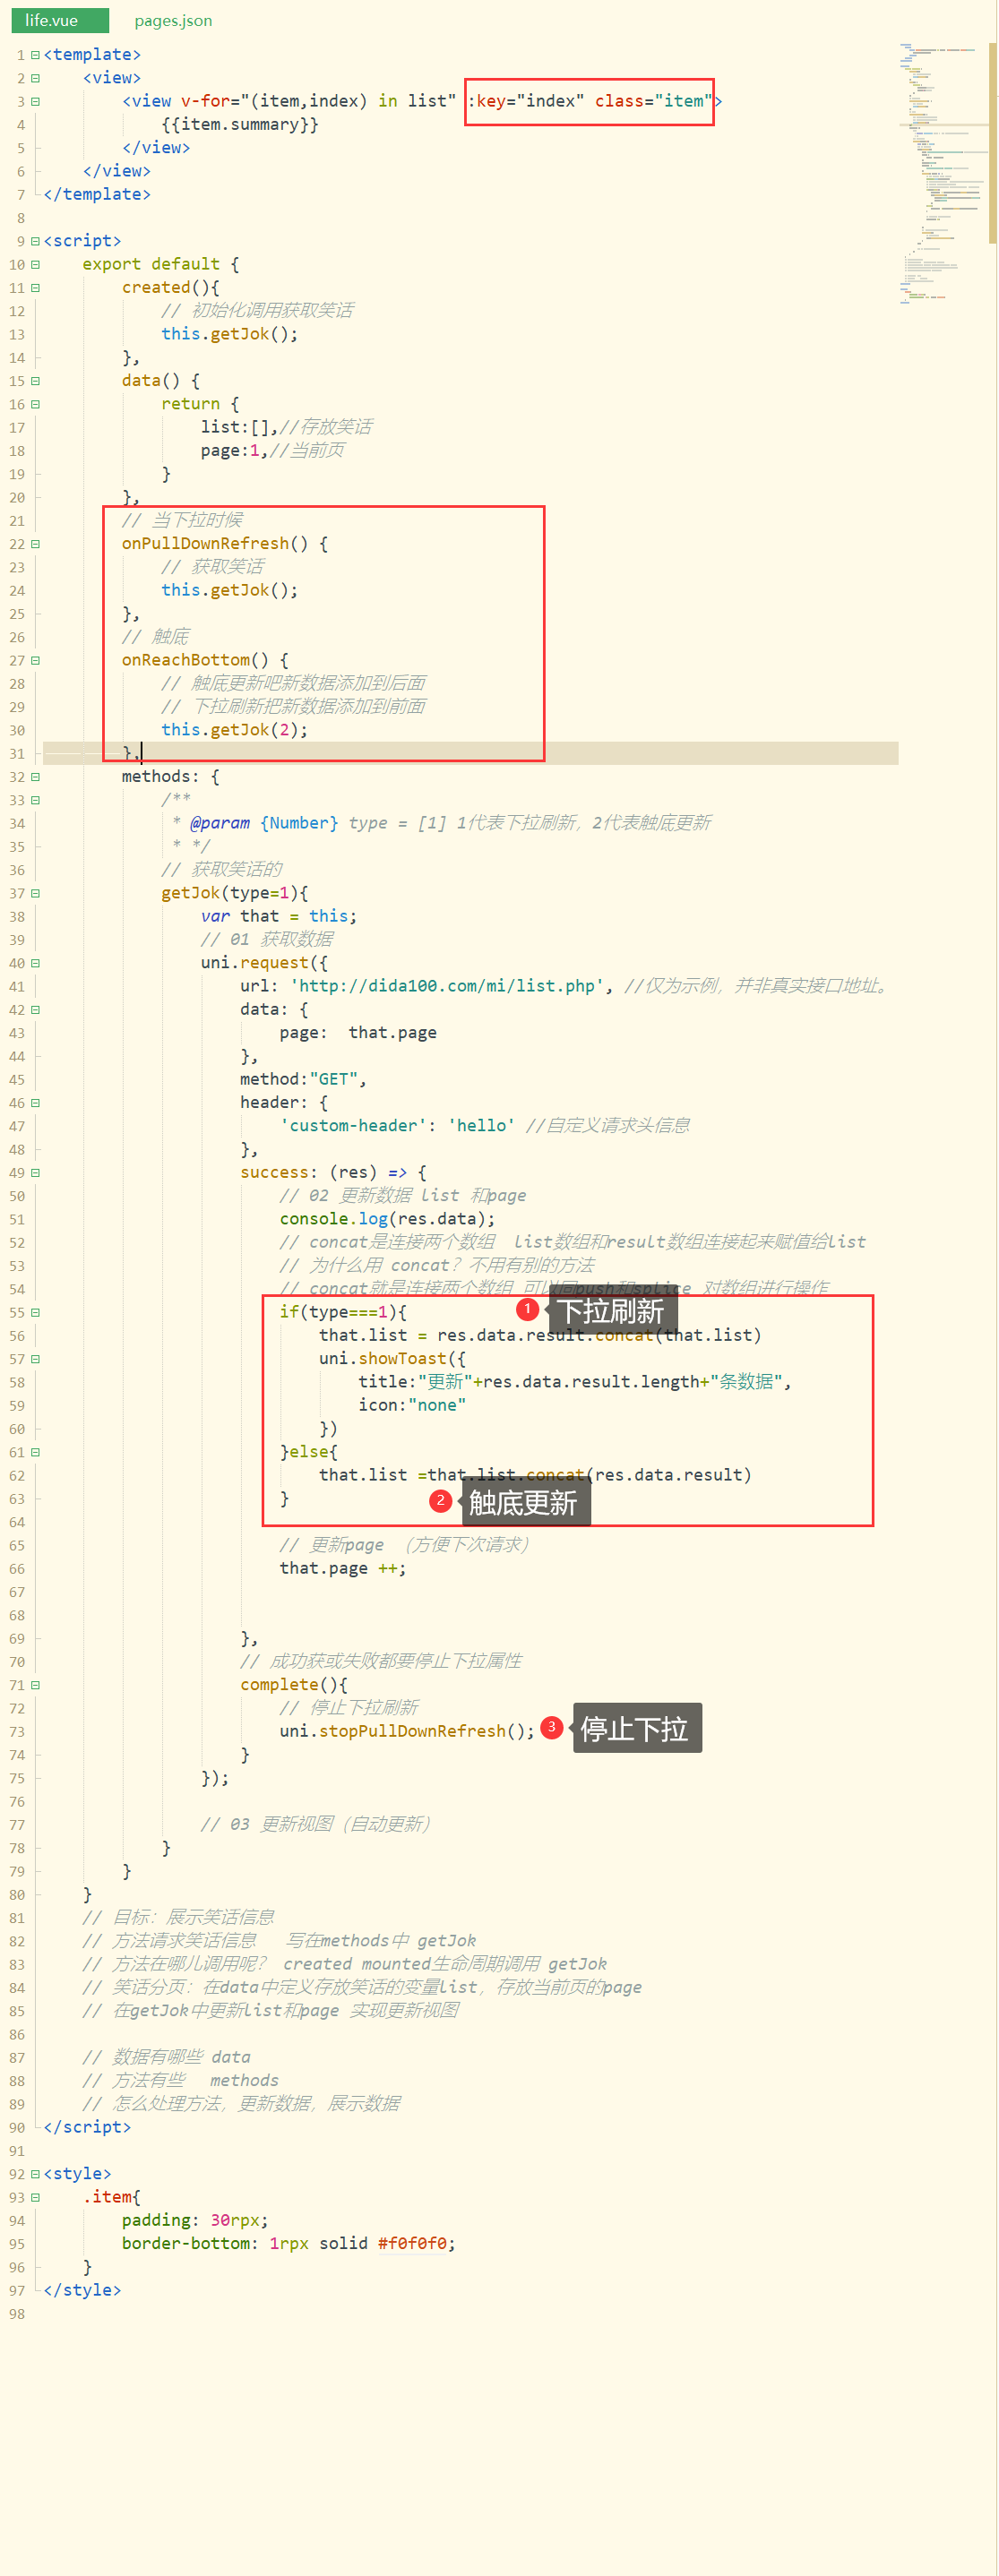Click 'page:1,' on line 18

234,451
